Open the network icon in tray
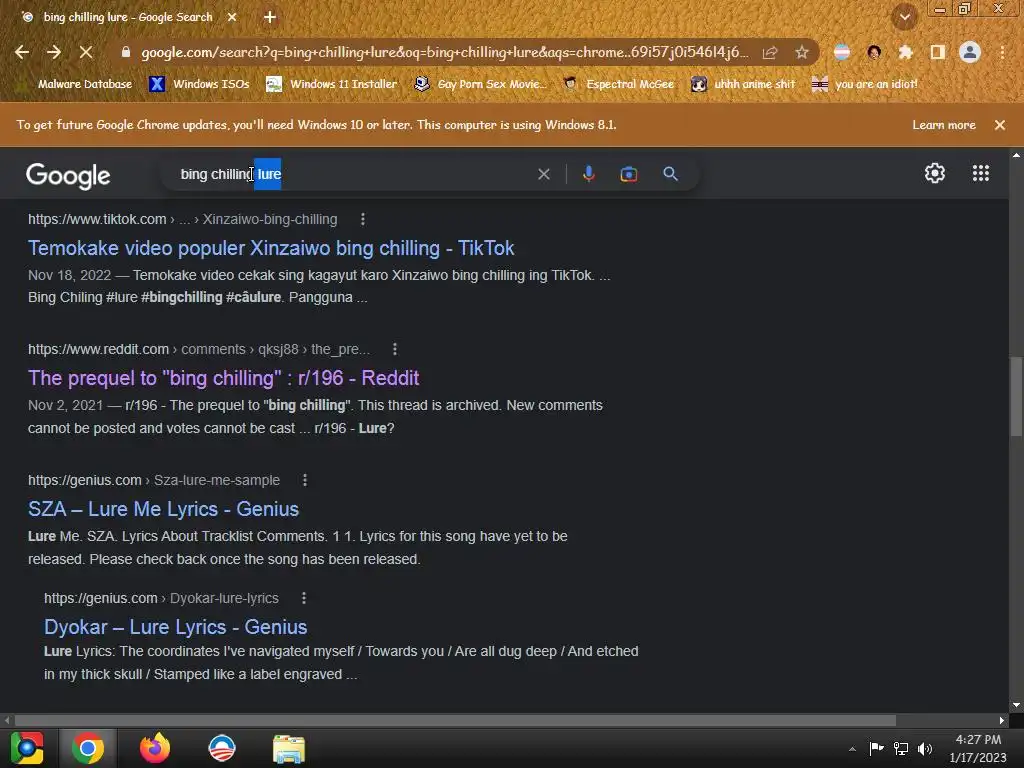 pyautogui.click(x=901, y=749)
